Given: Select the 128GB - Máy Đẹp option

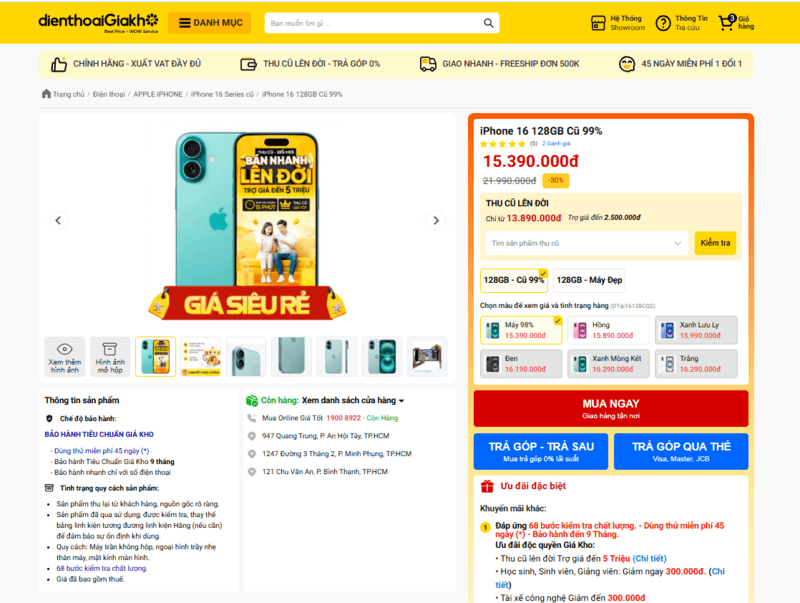Looking at the screenshot, I should pyautogui.click(x=589, y=280).
